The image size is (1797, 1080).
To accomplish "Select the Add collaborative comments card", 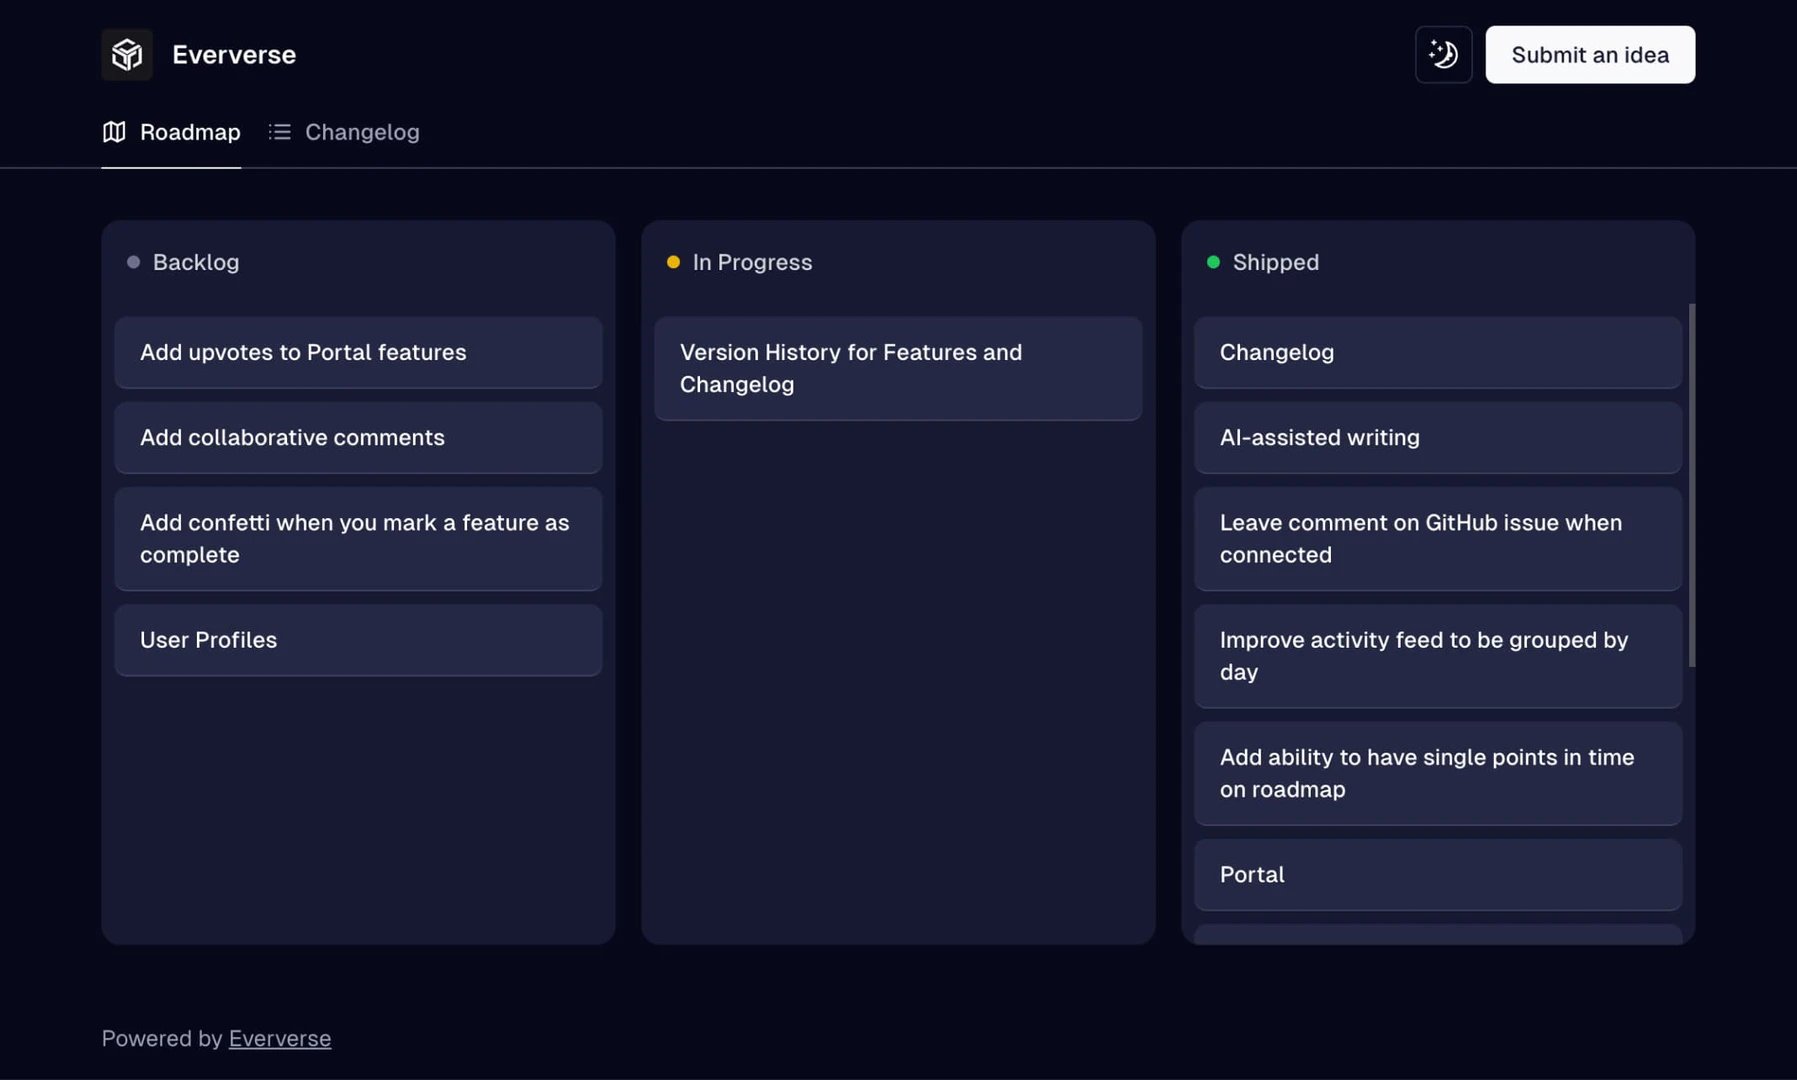I will pos(358,438).
